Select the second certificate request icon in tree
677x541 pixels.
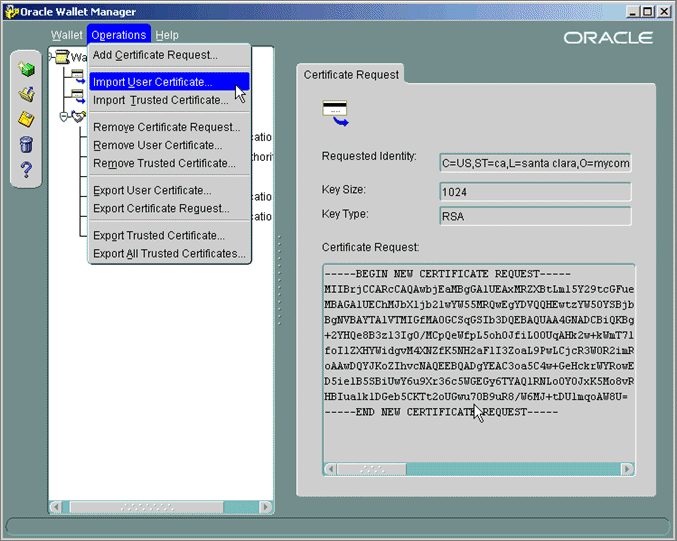pyautogui.click(x=78, y=96)
